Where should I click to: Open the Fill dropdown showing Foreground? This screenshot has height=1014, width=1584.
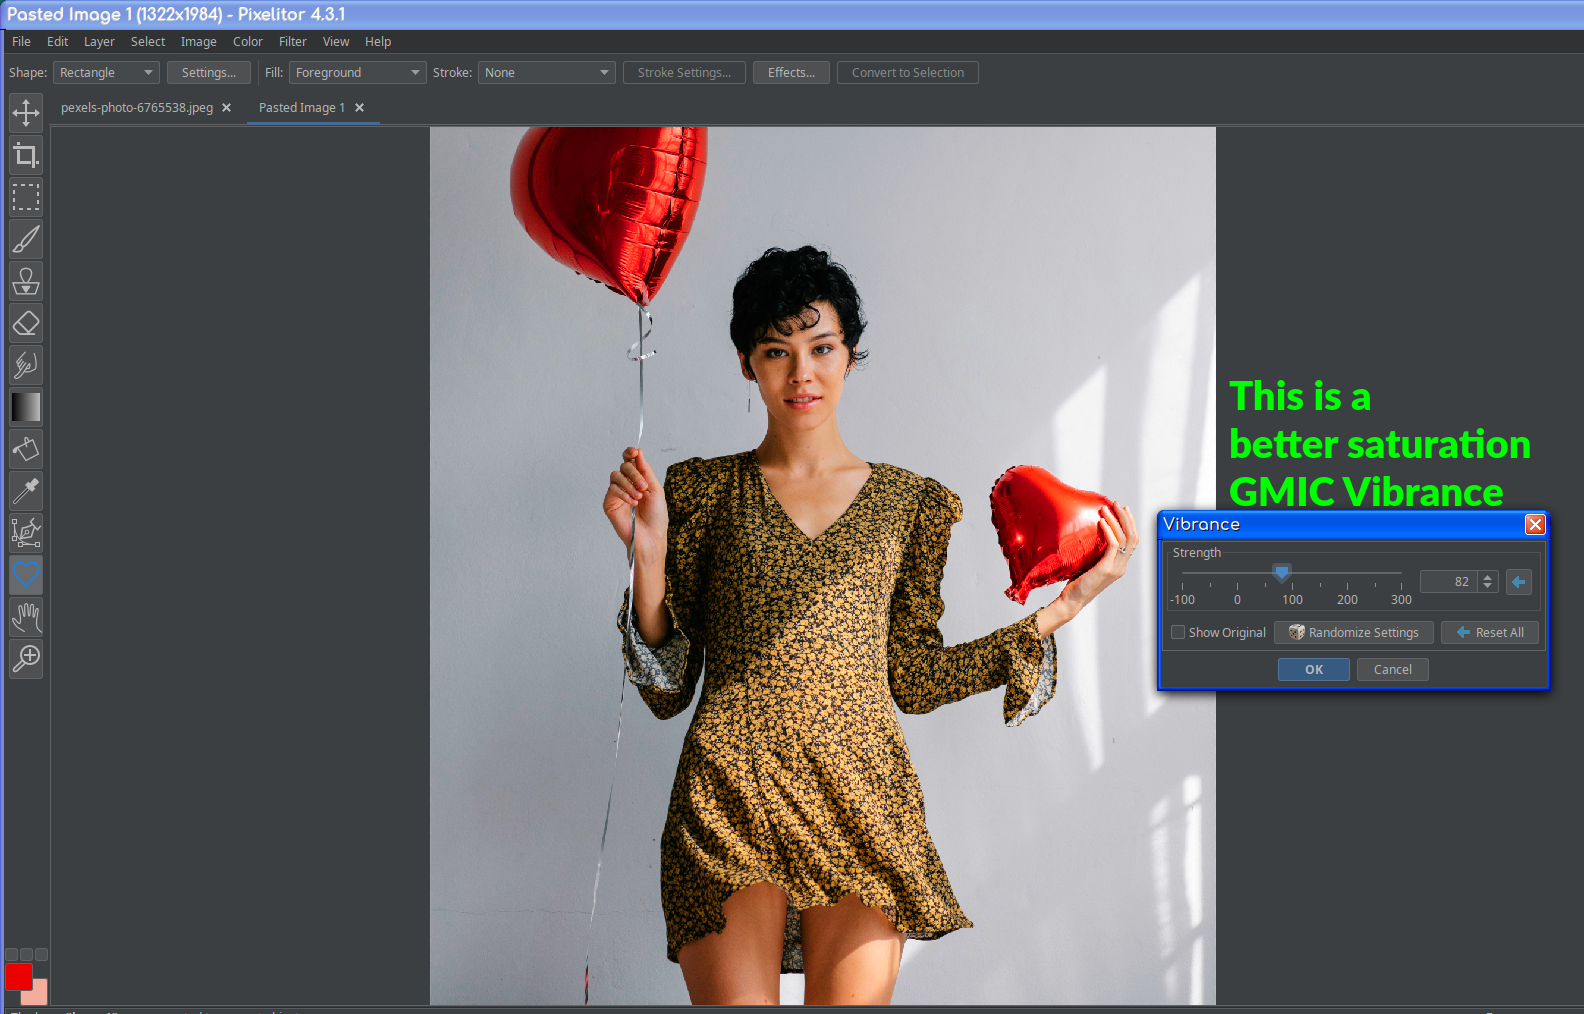click(x=357, y=73)
